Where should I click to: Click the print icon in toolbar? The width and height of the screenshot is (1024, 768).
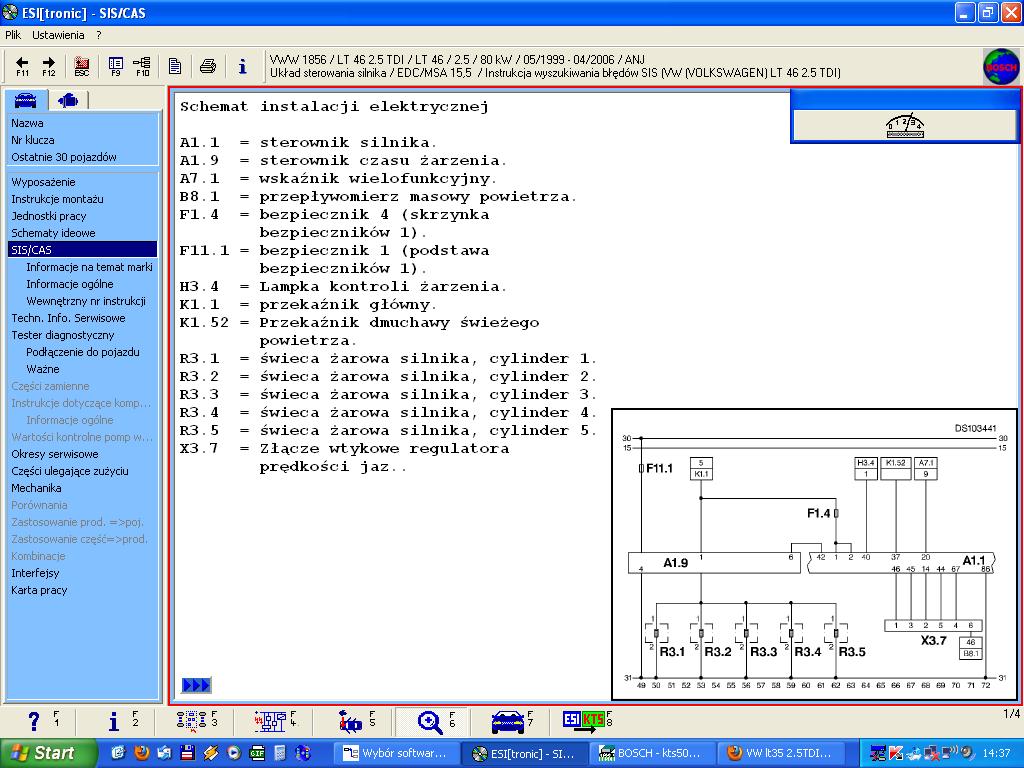(x=208, y=66)
